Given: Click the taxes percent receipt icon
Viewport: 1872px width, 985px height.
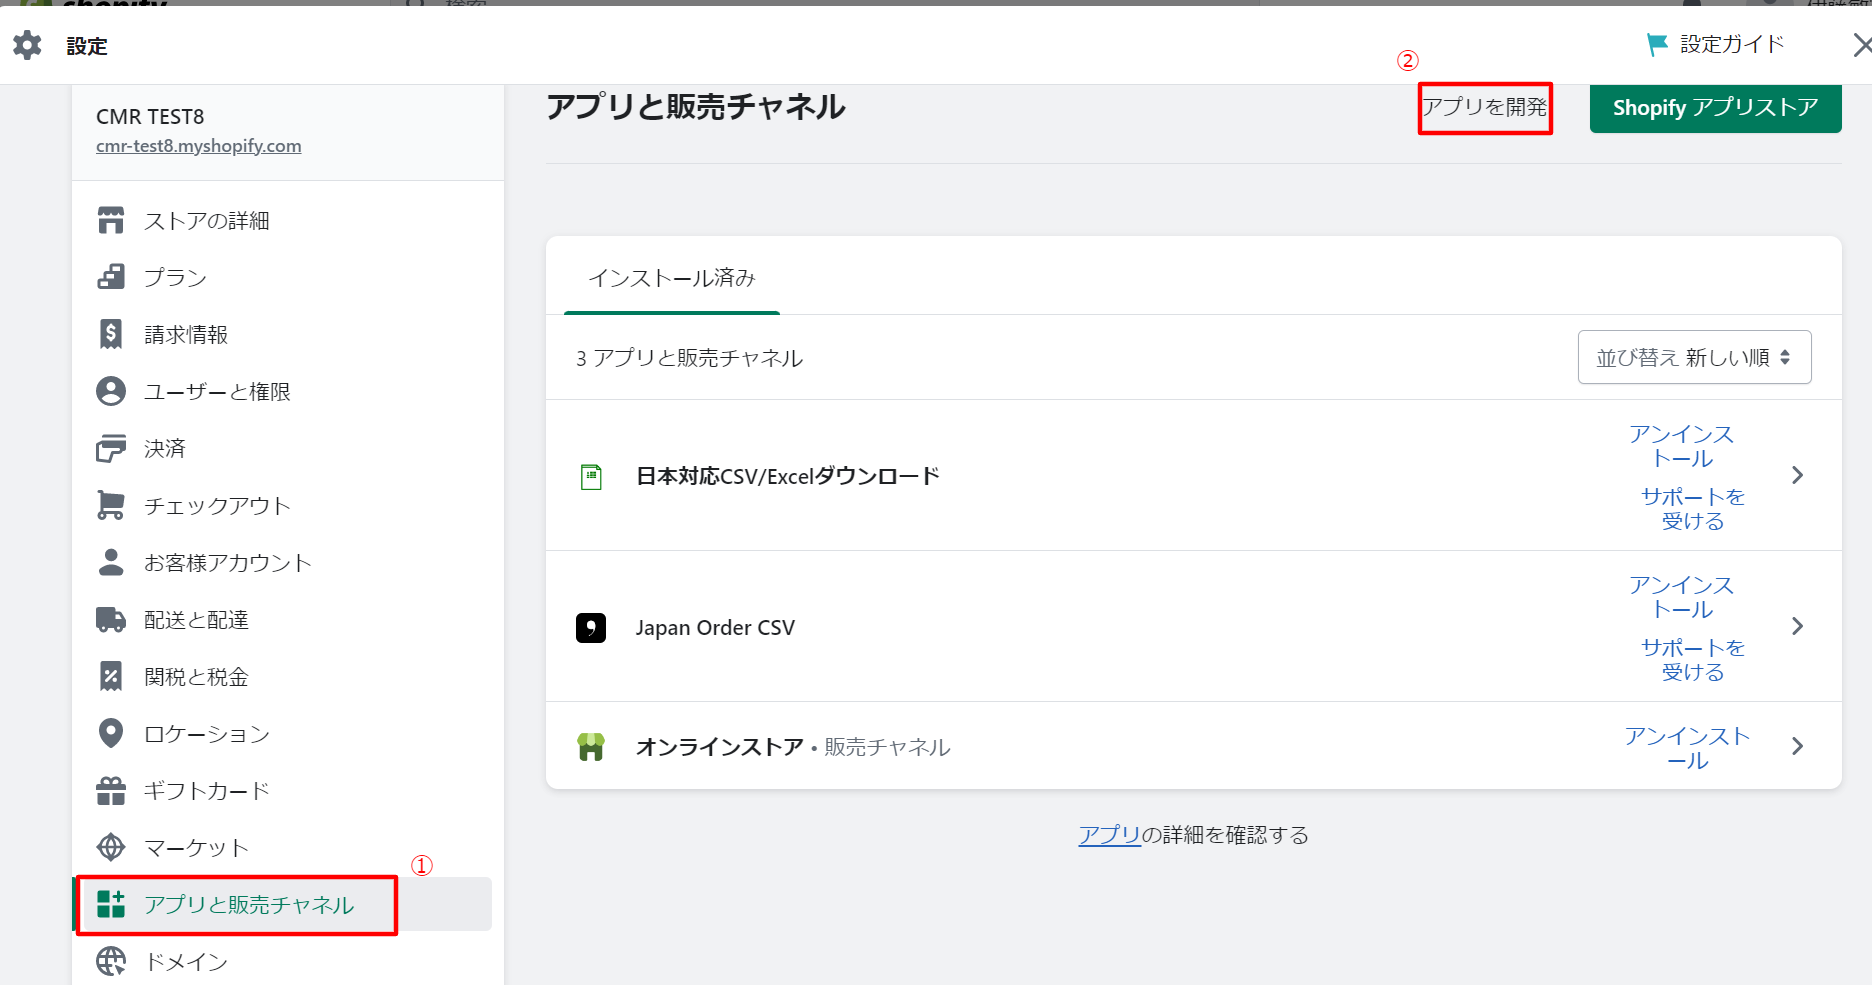Looking at the screenshot, I should (x=111, y=676).
